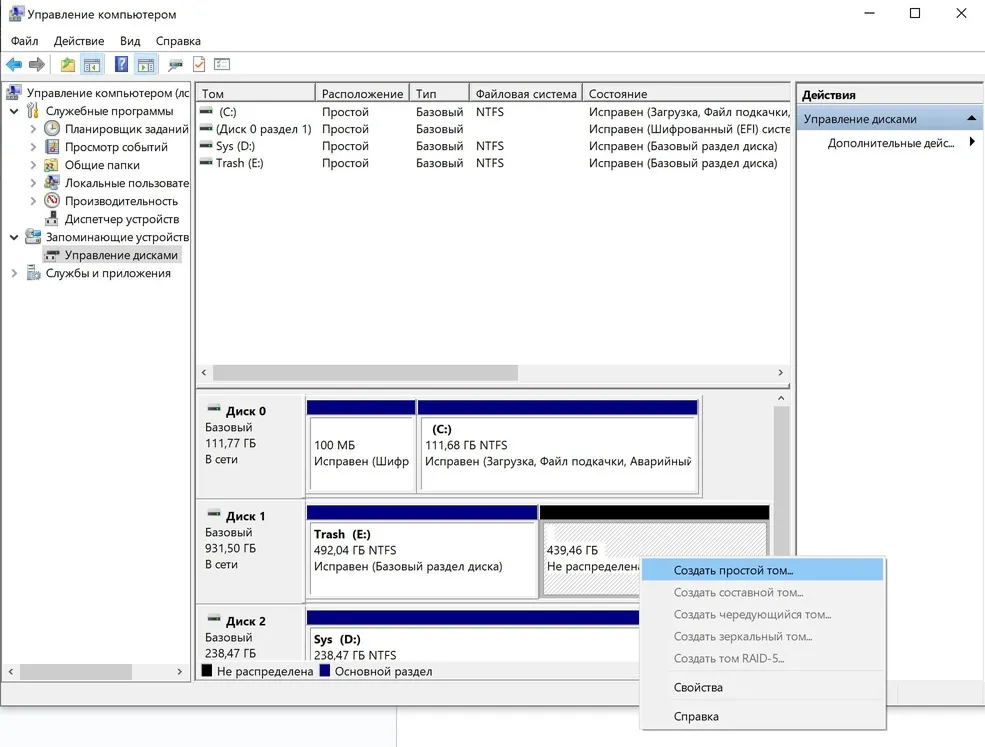
Task: Choose Справка in the context menu
Action: pyautogui.click(x=762, y=716)
